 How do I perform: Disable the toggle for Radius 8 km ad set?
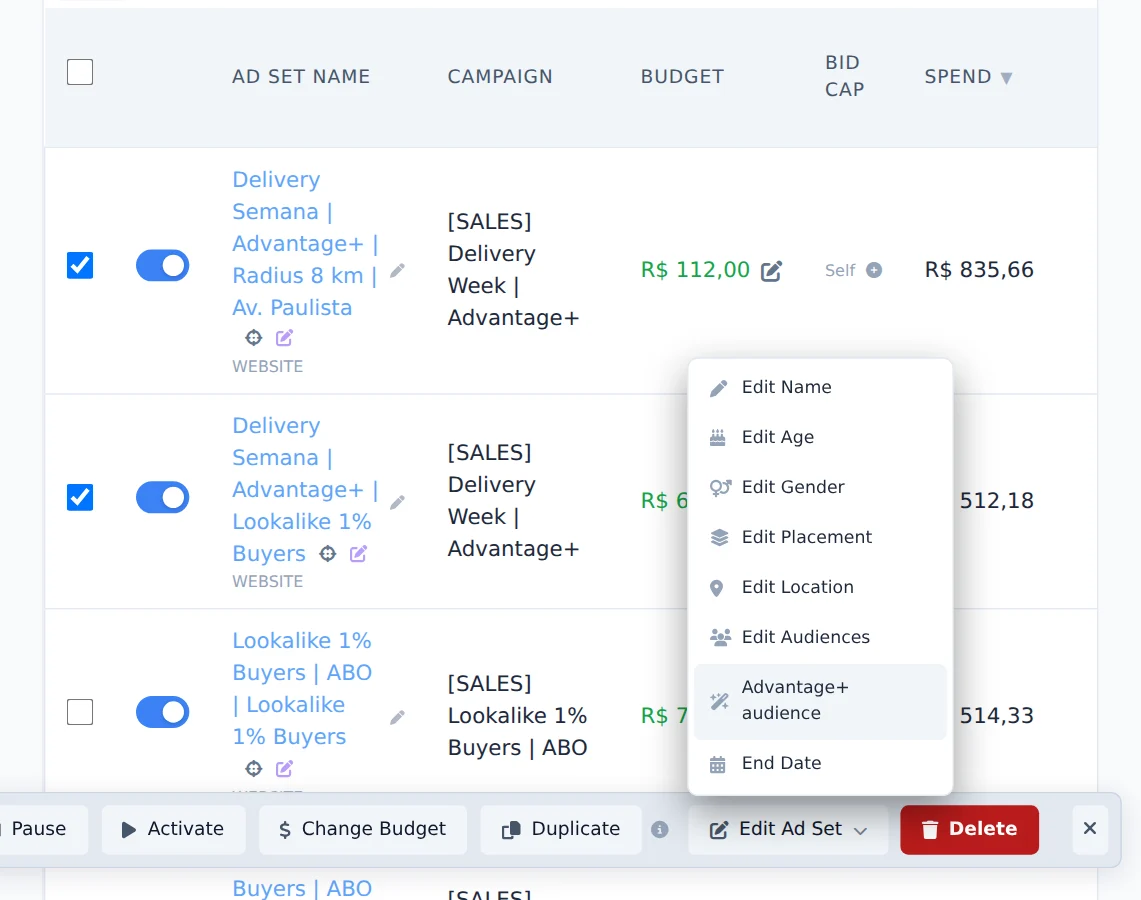[x=162, y=266]
